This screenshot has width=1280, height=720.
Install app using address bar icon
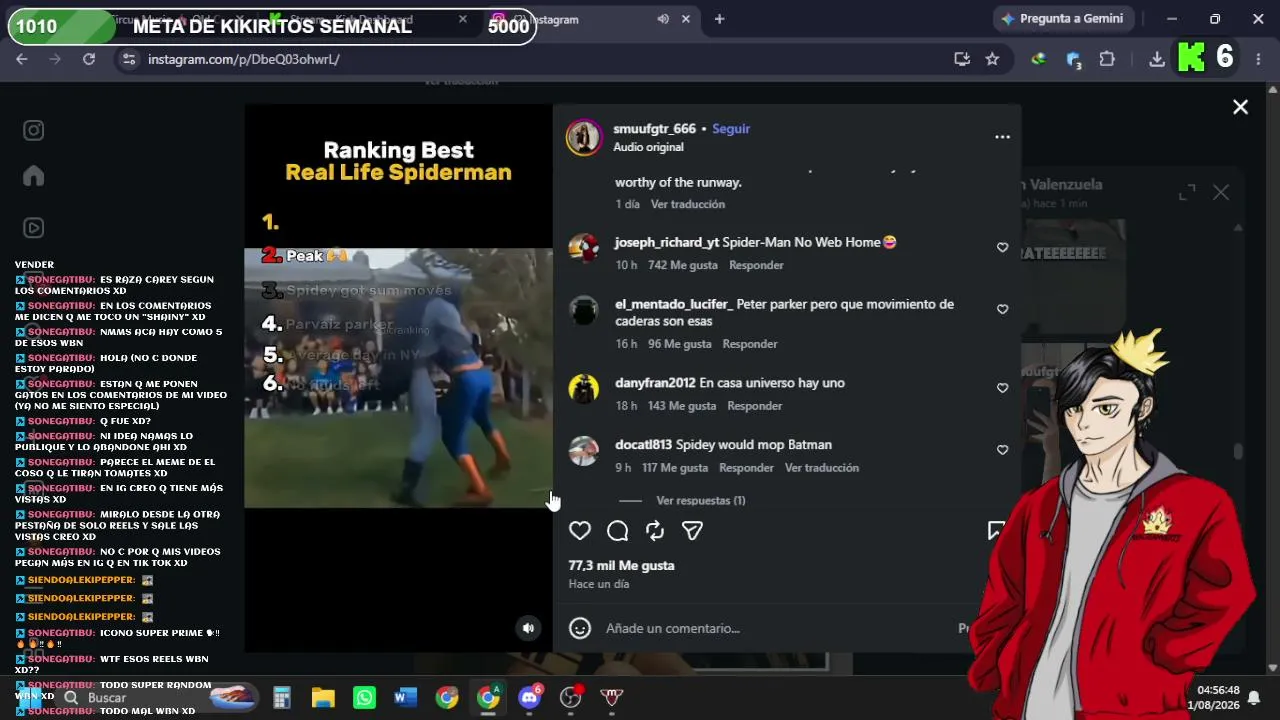click(x=962, y=59)
